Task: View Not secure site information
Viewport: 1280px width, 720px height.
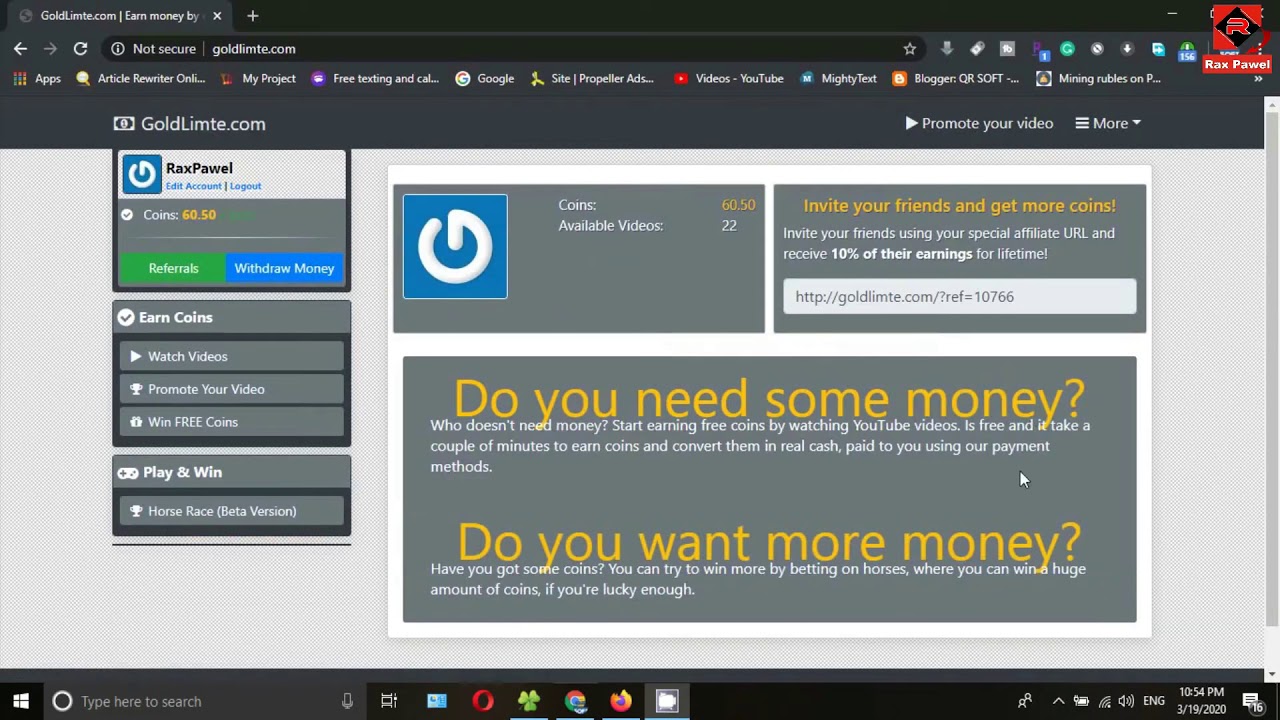Action: 153,48
